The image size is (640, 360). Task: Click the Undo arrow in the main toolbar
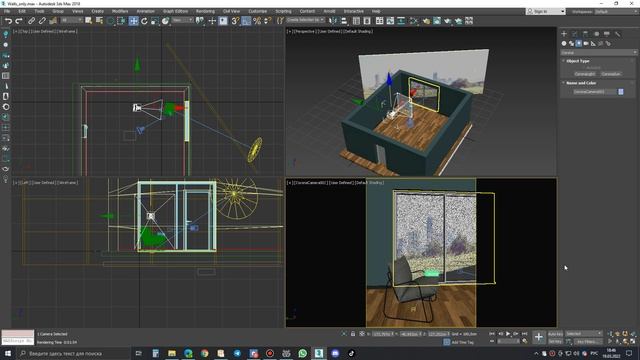tap(8, 20)
